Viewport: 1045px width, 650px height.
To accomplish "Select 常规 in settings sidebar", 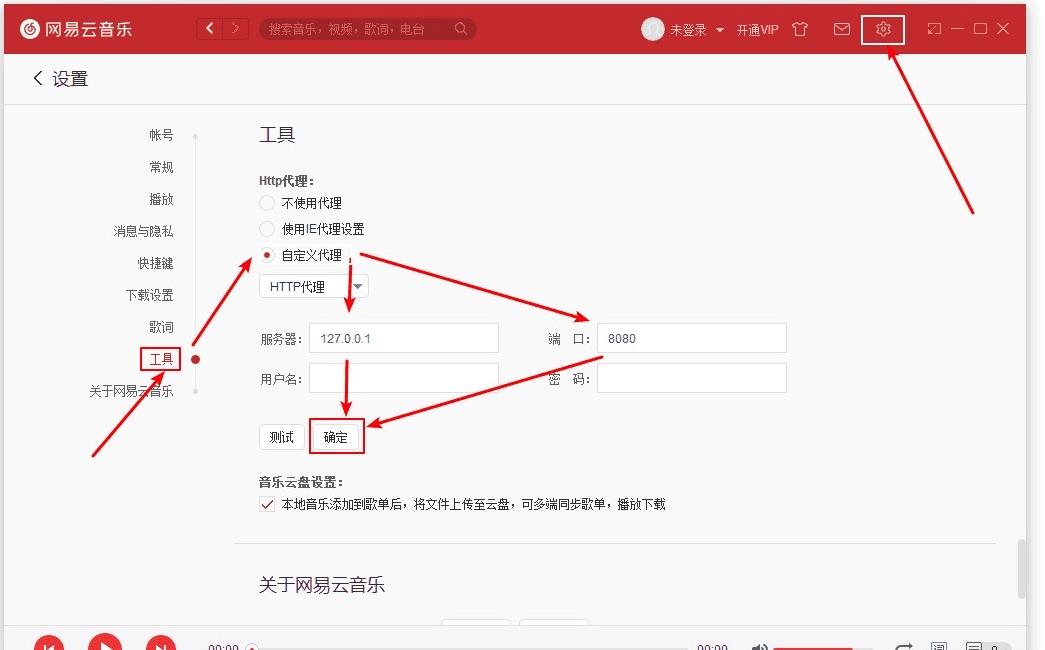I will (x=161, y=167).
